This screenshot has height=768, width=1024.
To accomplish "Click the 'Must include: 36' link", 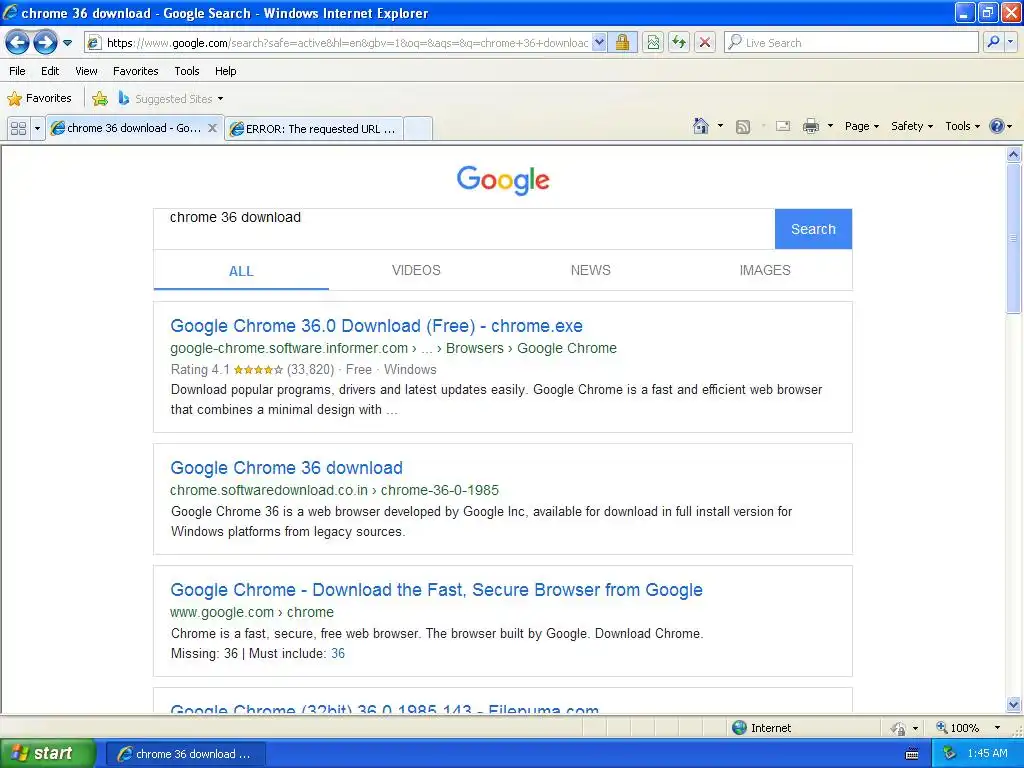I will coord(338,654).
